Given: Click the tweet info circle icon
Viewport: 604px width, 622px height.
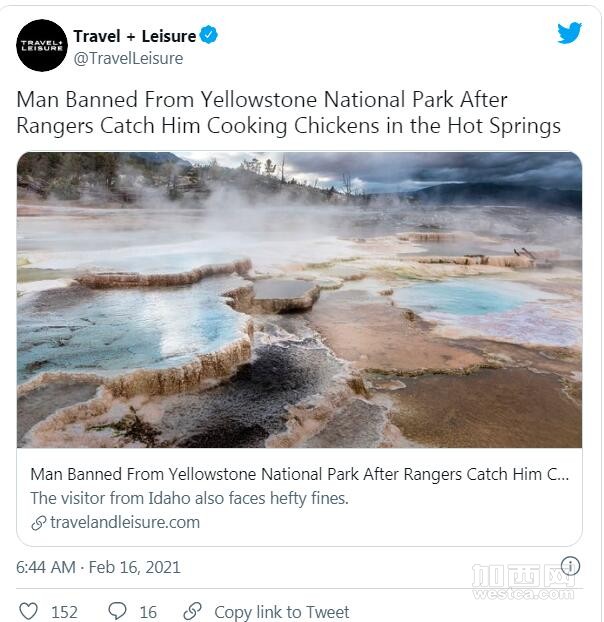Looking at the screenshot, I should [570, 566].
